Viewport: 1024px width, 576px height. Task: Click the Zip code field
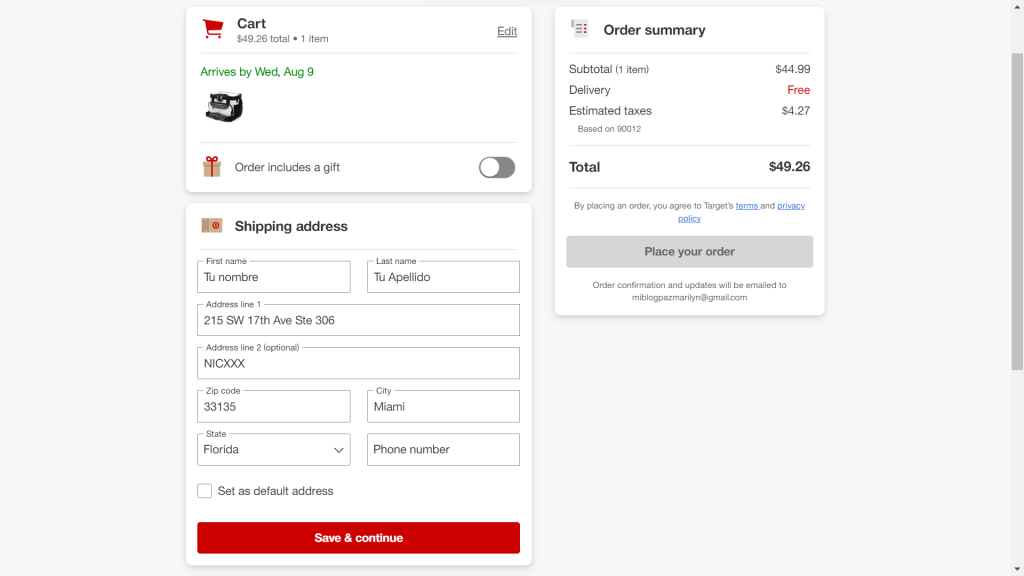click(x=274, y=406)
